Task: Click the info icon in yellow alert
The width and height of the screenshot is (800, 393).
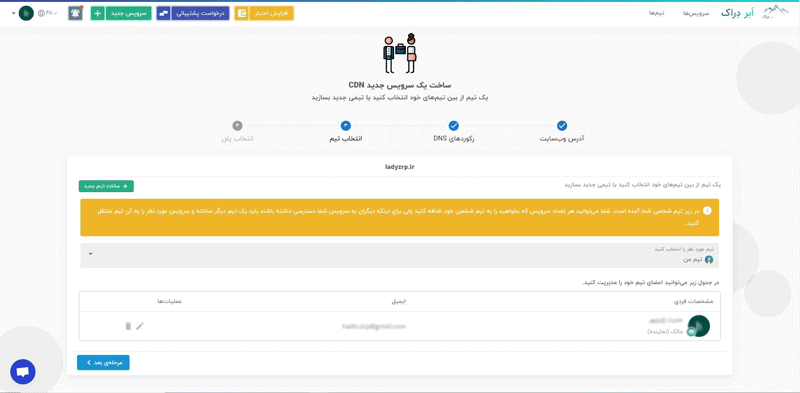Action: 707,211
